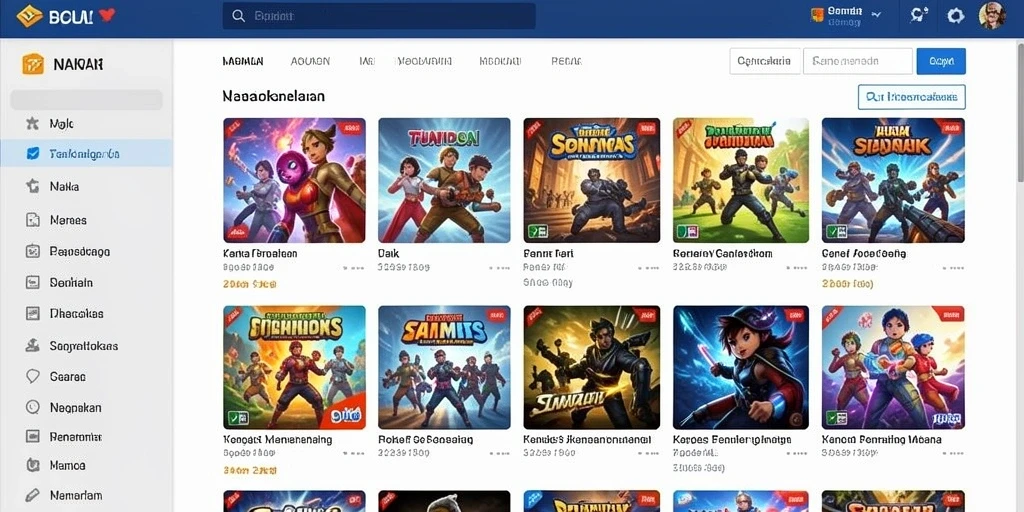Open the Mamoa sidebar icon
This screenshot has height=512, width=1024.
click(x=33, y=466)
